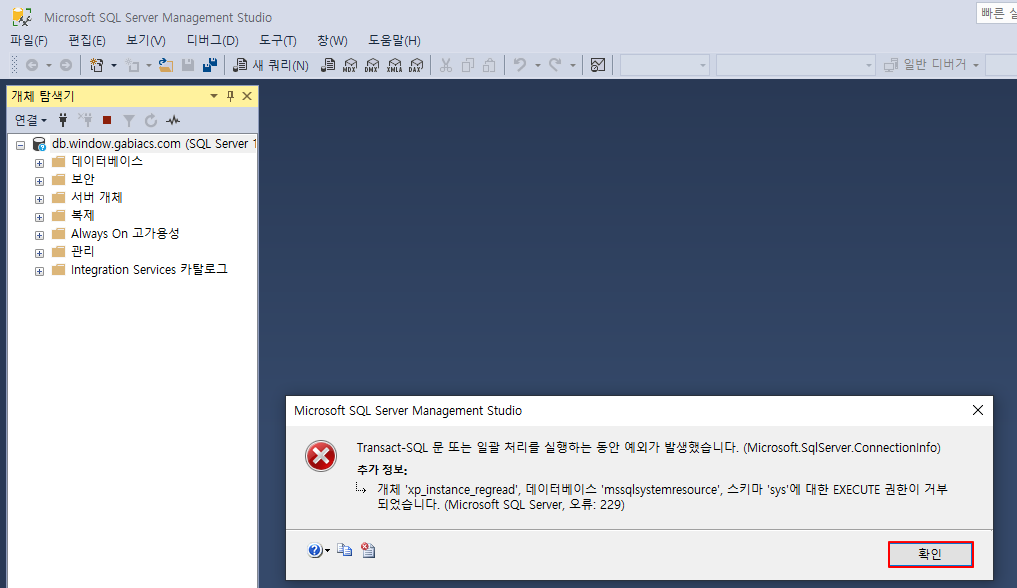The width and height of the screenshot is (1017, 588).
Task: Expand the Integration Services 카탈로그 node
Action: (39, 272)
